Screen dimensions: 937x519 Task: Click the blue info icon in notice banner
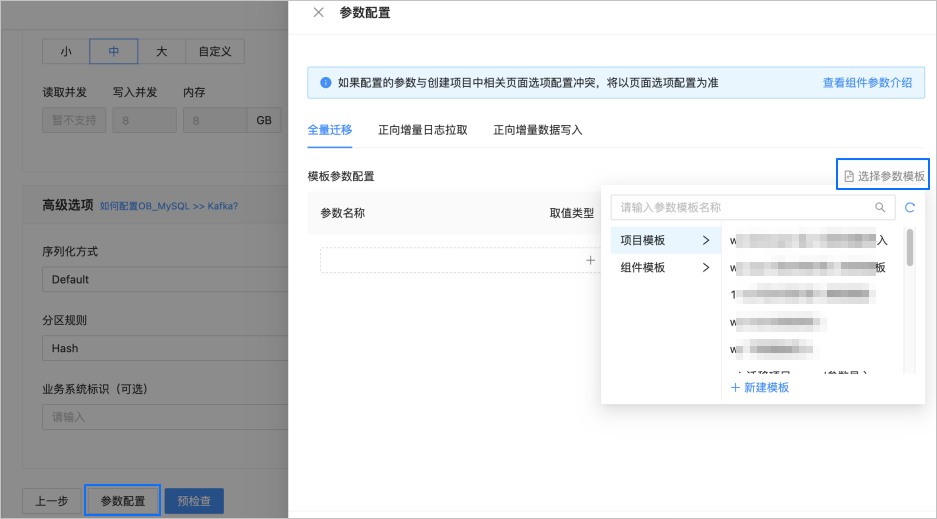(x=326, y=82)
